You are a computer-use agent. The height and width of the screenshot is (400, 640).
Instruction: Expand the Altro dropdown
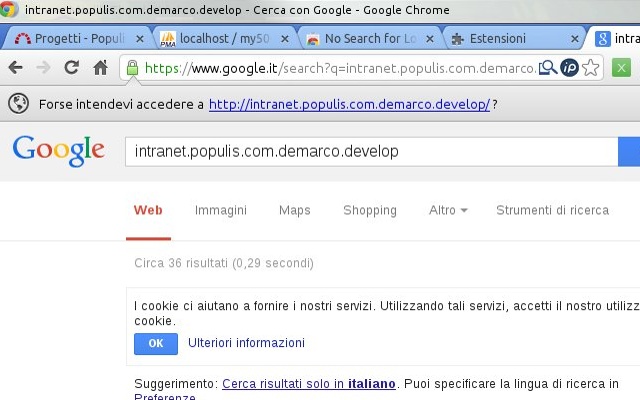(x=448, y=210)
